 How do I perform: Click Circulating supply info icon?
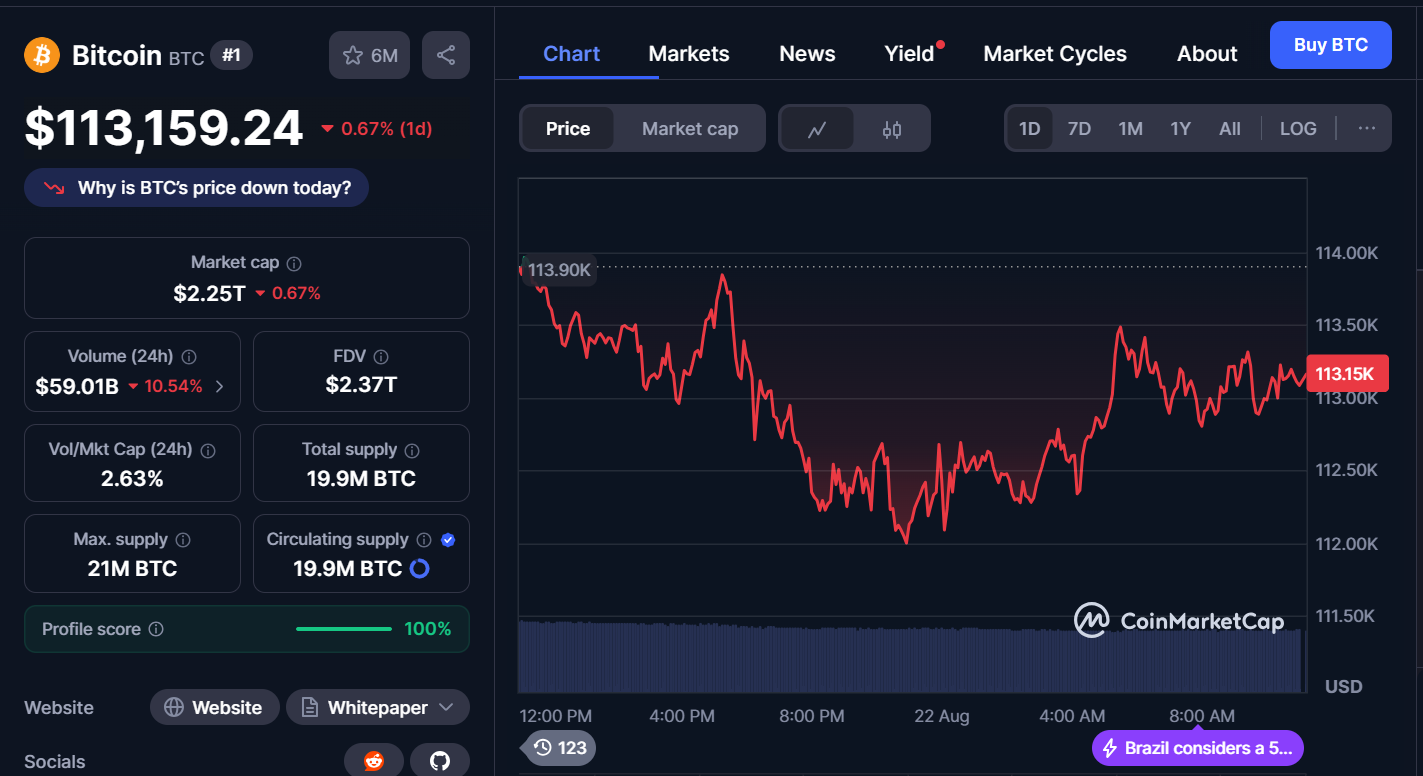pos(424,540)
